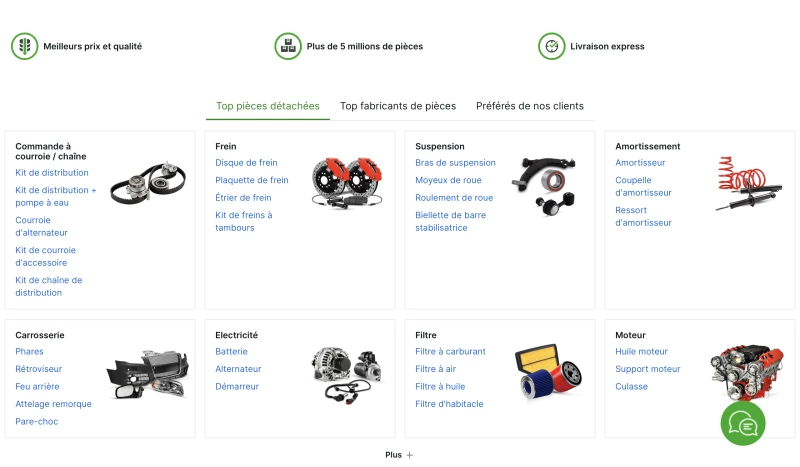800x467 pixels.
Task: Select the Préférés de nos clients tab
Action: 530,106
